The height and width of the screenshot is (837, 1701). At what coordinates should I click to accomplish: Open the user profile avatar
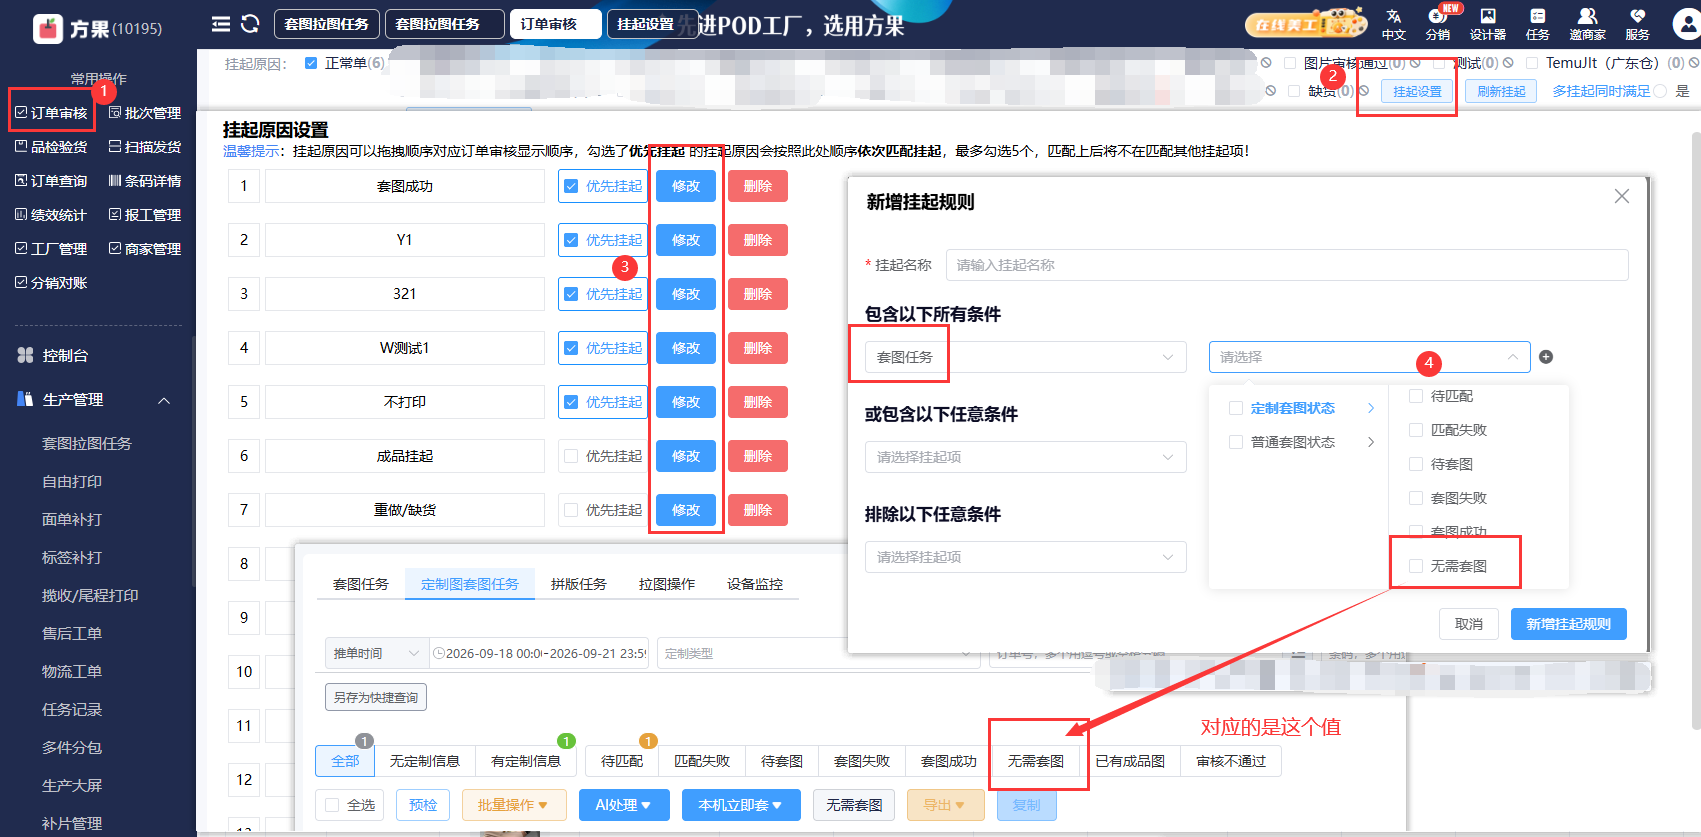tap(1686, 24)
